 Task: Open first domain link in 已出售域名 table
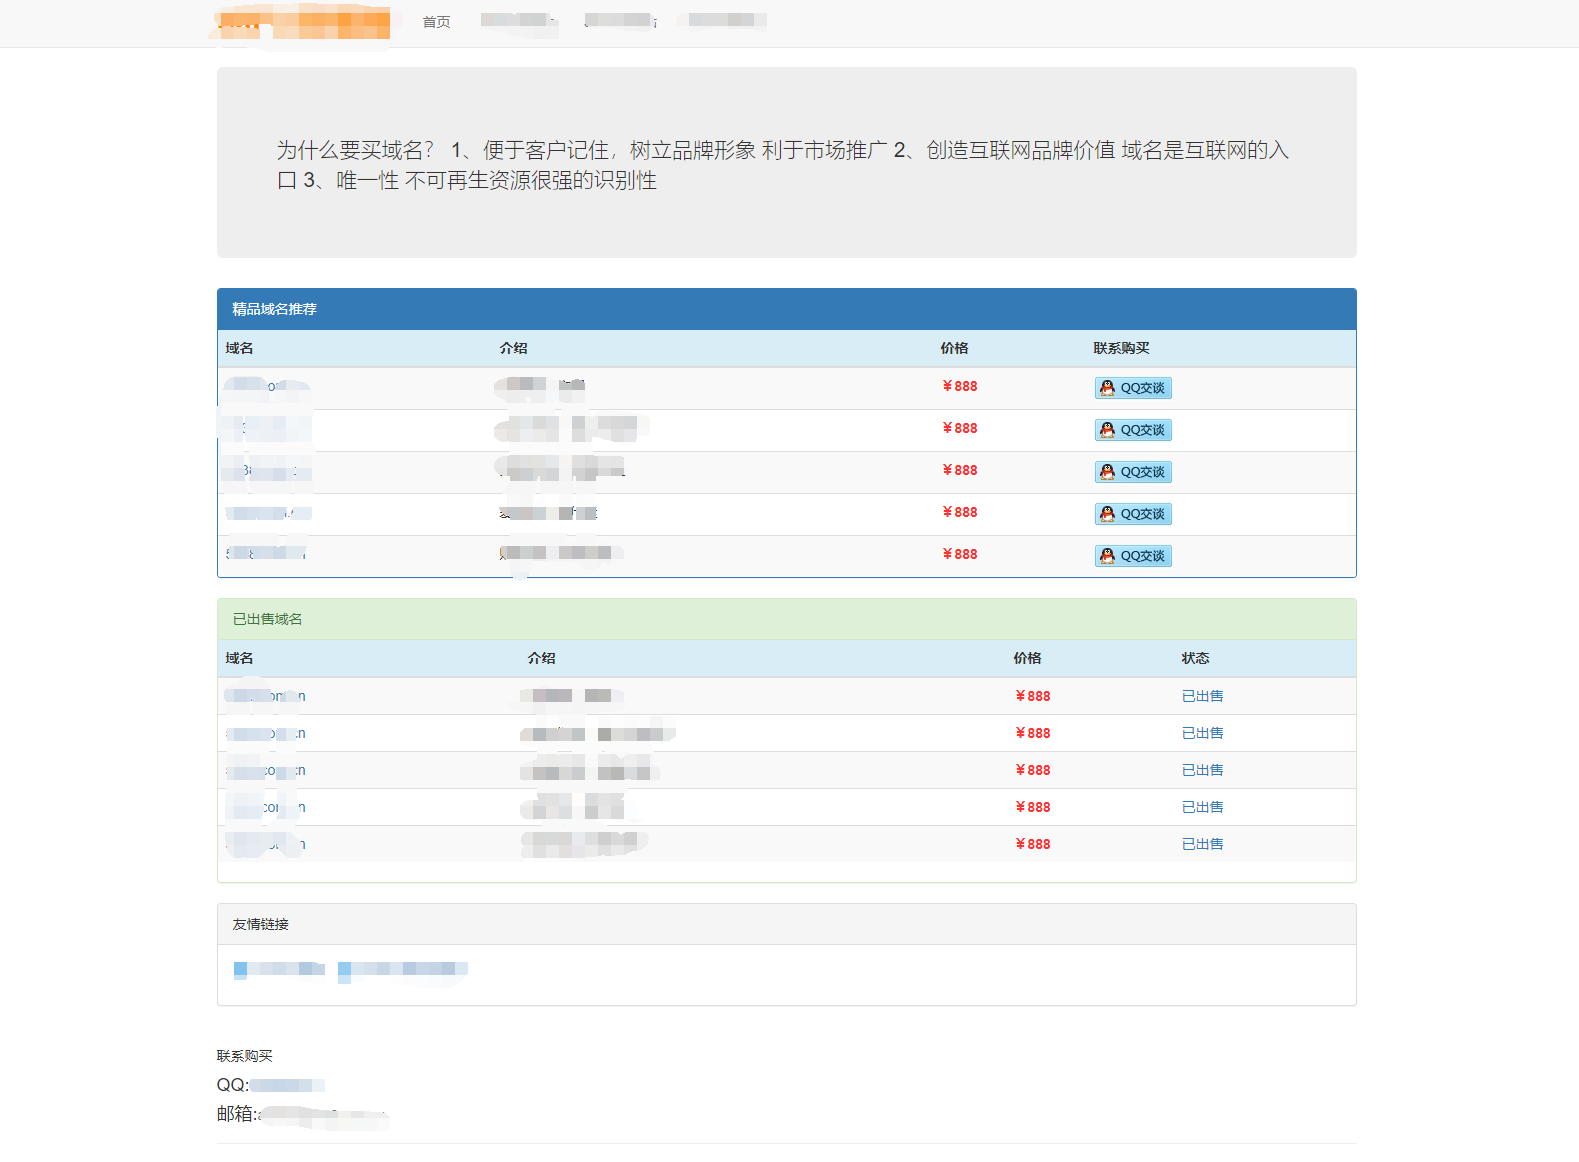point(265,696)
